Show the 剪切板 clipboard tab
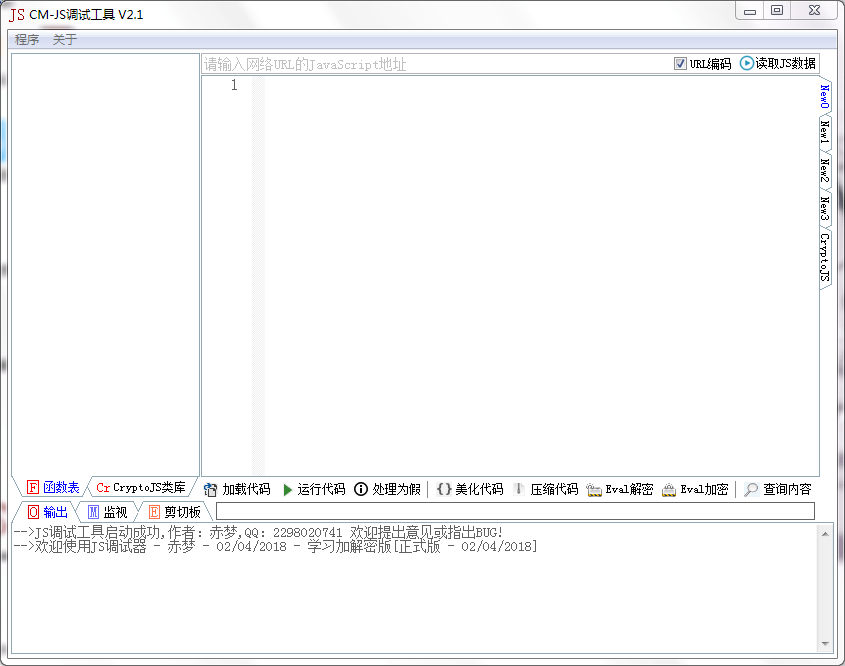845x666 pixels. pos(182,512)
